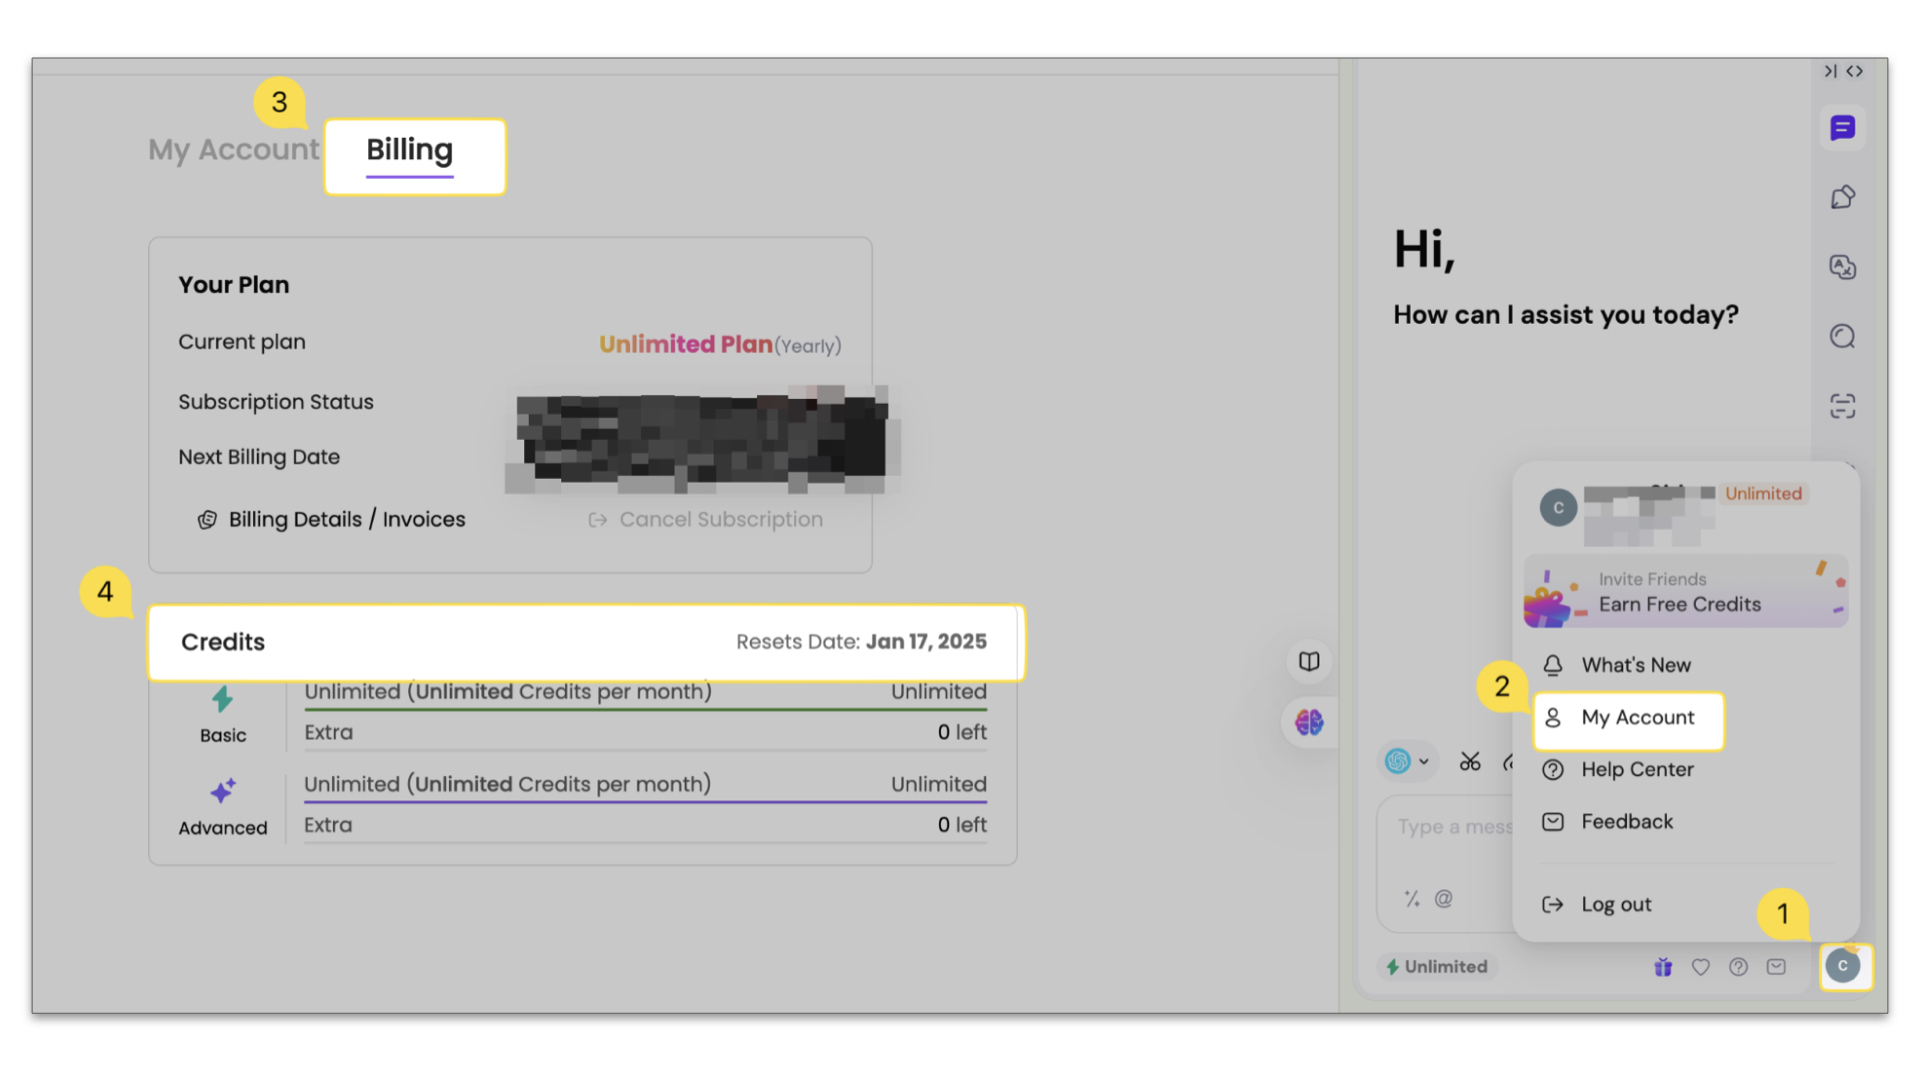Screen dimensions: 1920x1080
Task: Click the question mark icon in bottom bar
Action: 1738,967
